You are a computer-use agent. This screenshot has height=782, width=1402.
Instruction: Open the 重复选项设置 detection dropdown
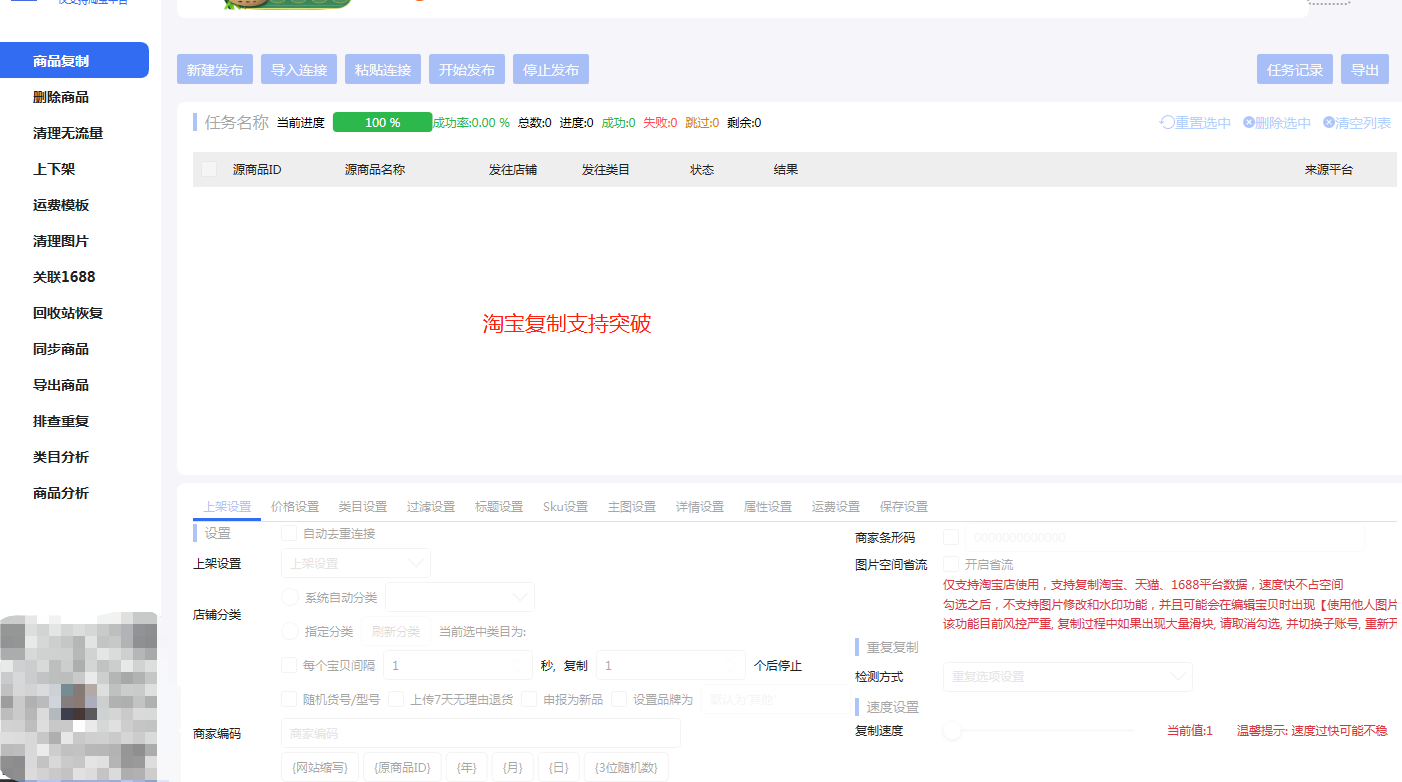pyautogui.click(x=1068, y=676)
